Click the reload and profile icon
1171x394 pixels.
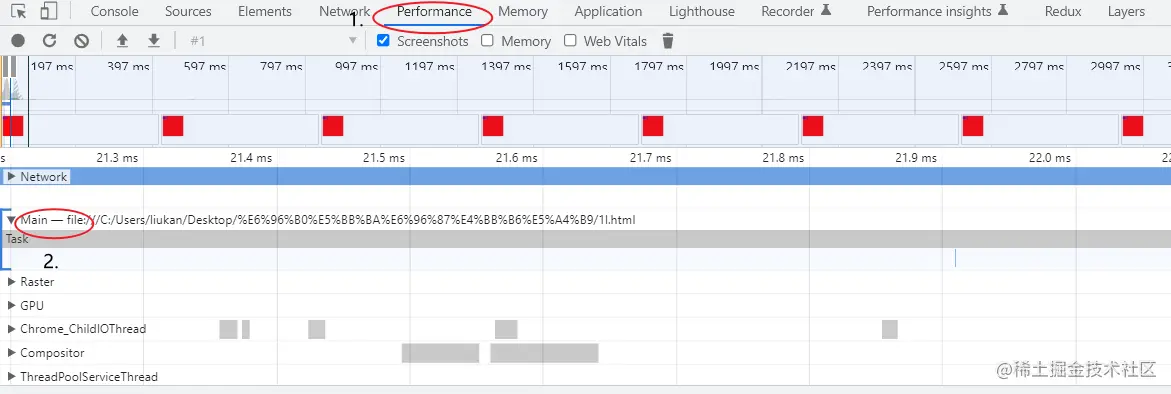point(49,41)
